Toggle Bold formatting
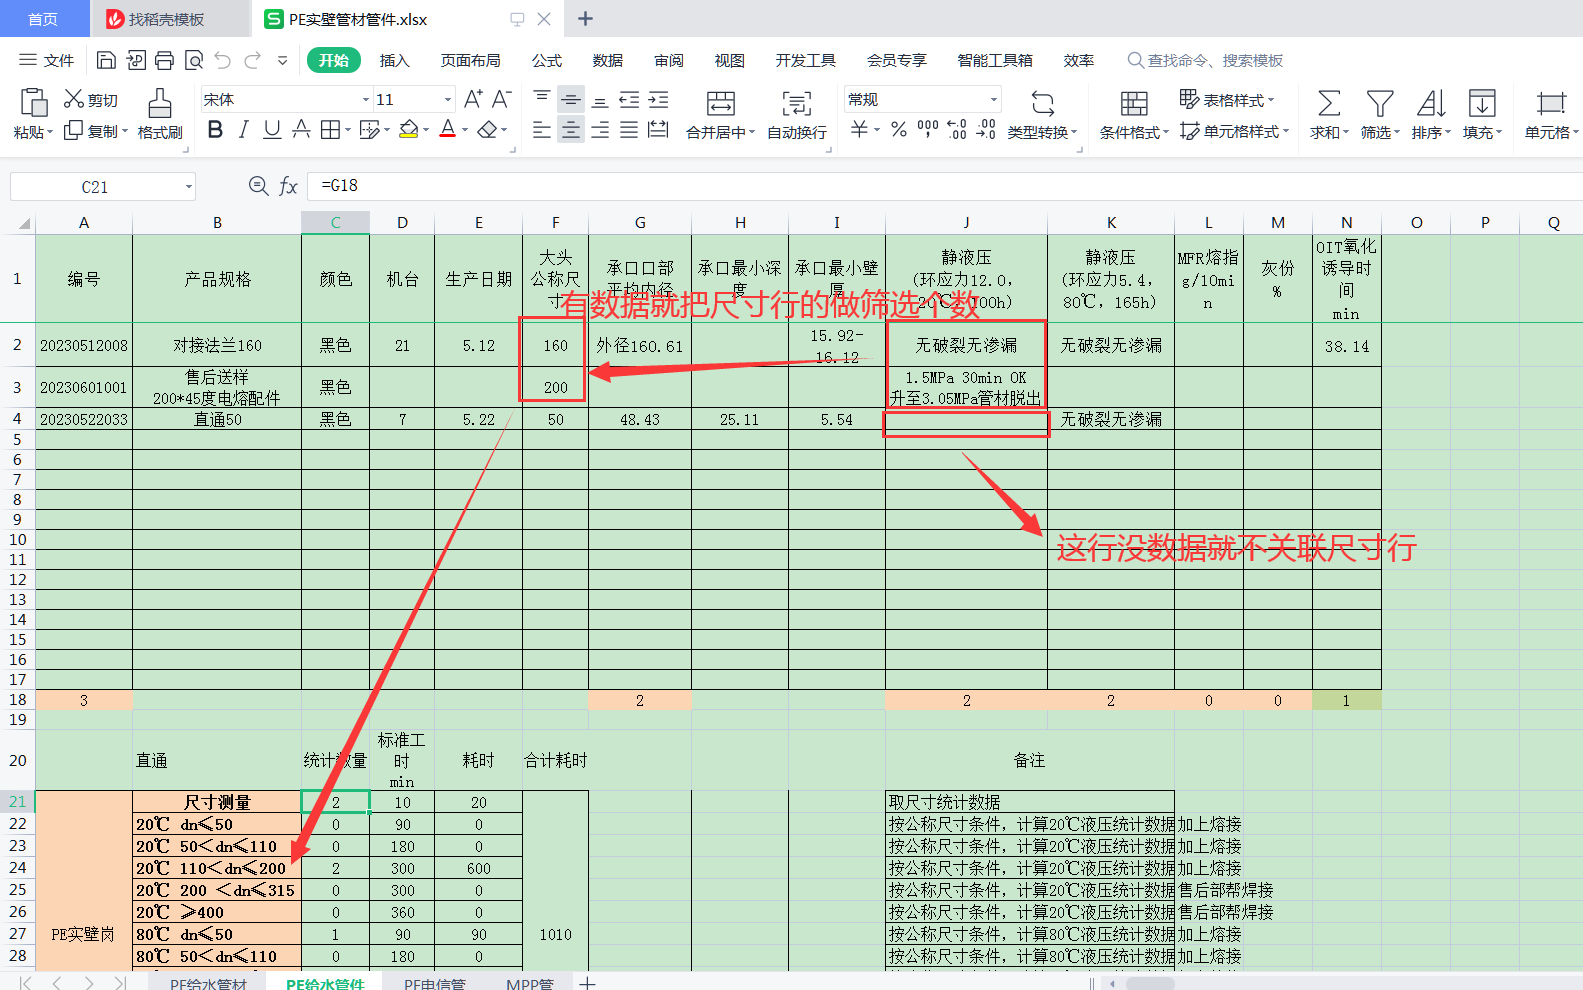The image size is (1583, 990). pyautogui.click(x=215, y=130)
